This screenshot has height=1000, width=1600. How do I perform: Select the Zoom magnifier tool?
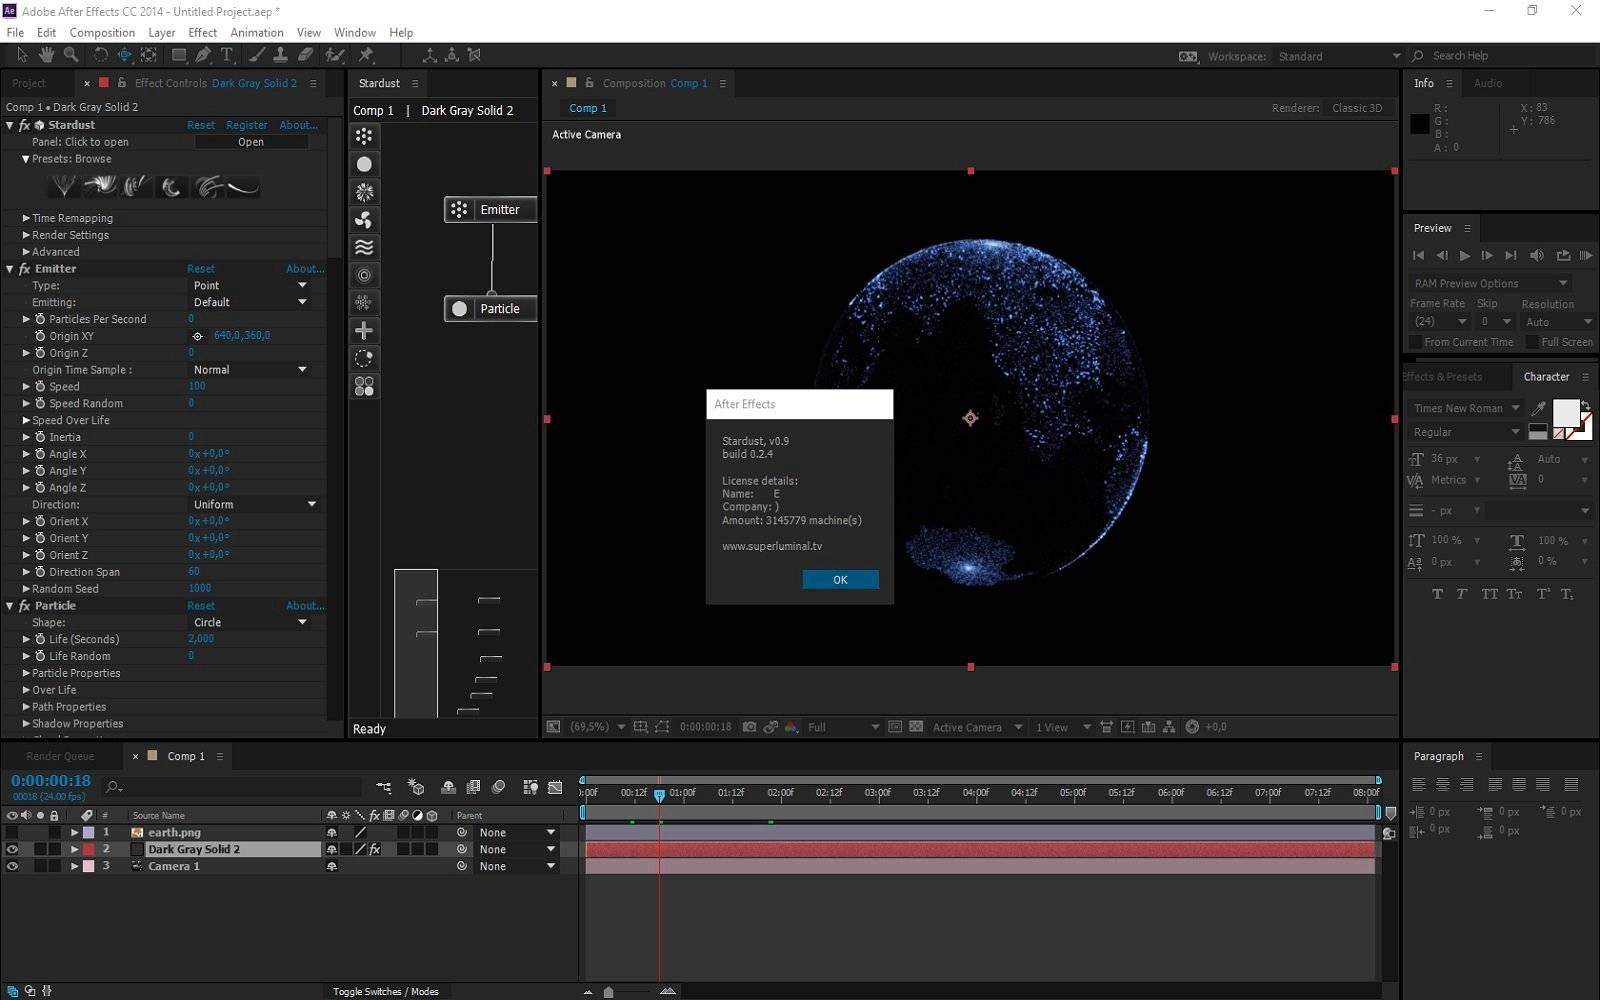pyautogui.click(x=71, y=55)
